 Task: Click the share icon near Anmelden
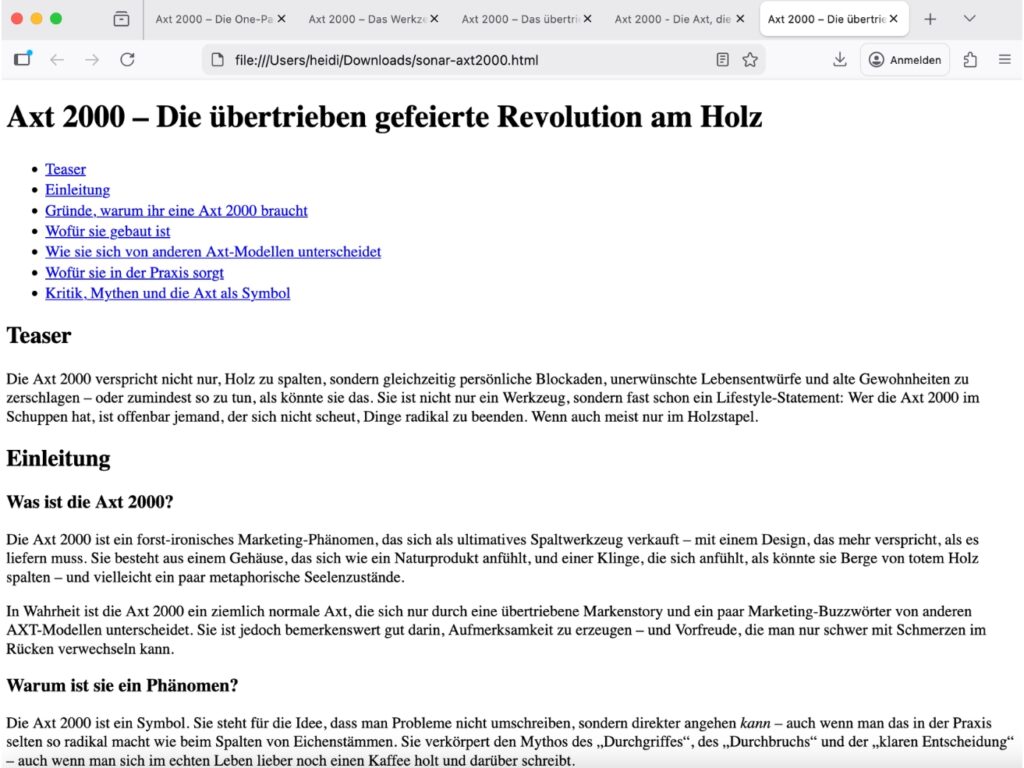969,59
